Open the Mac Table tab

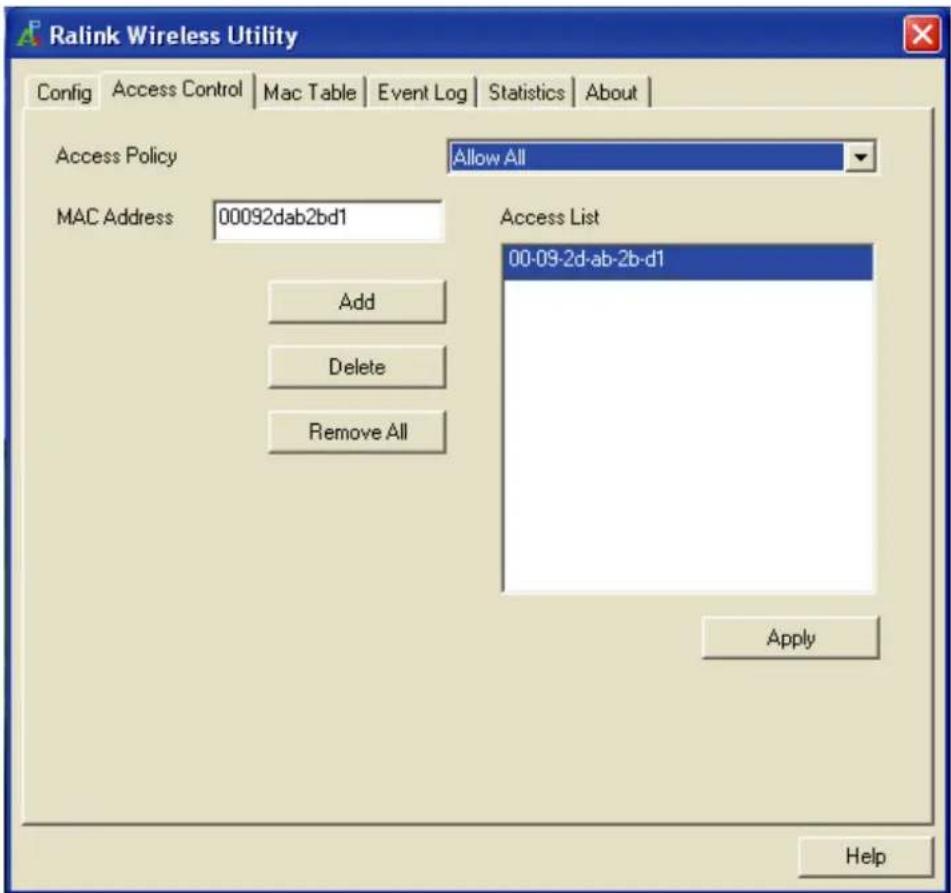pyautogui.click(x=310, y=93)
